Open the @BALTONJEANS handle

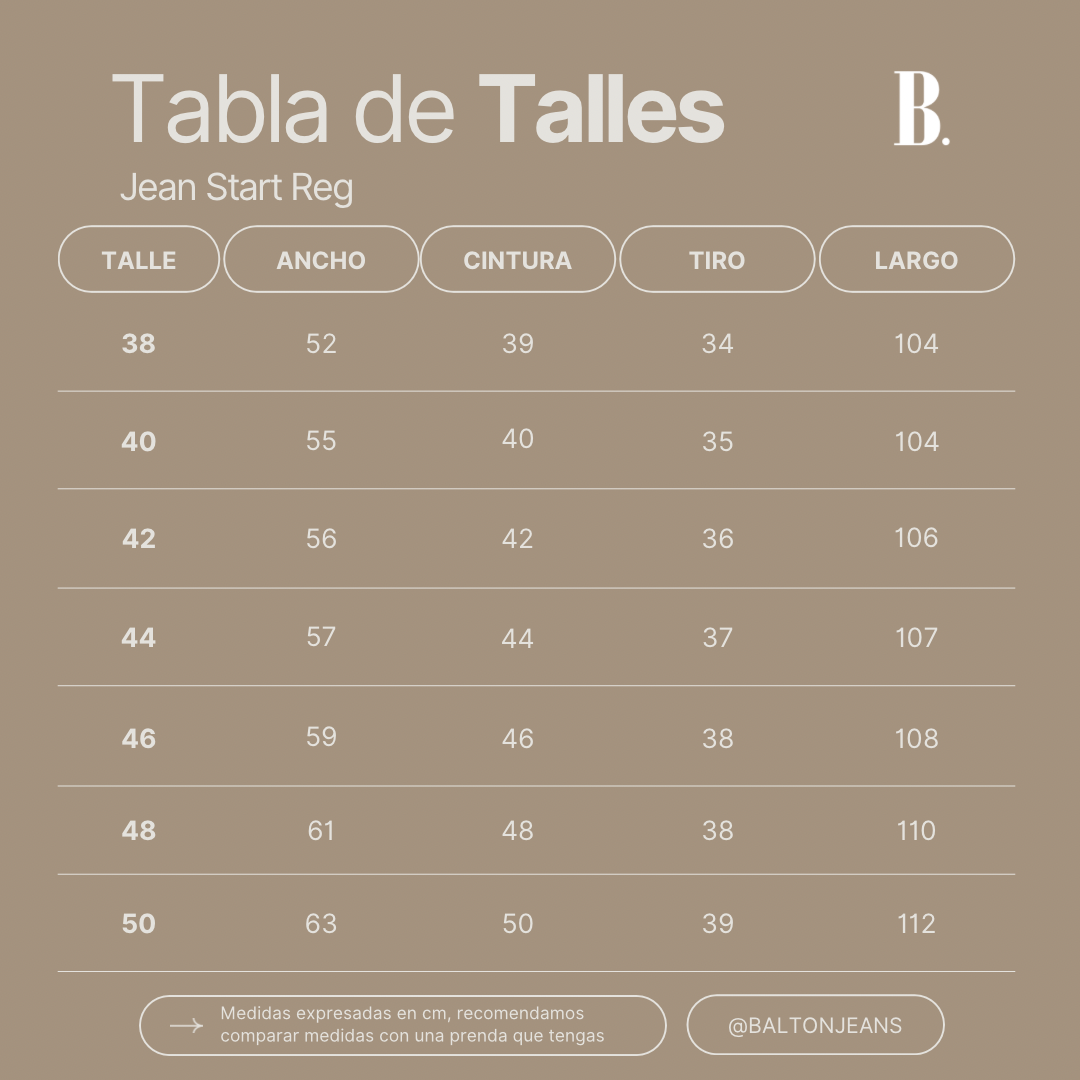click(x=815, y=1025)
